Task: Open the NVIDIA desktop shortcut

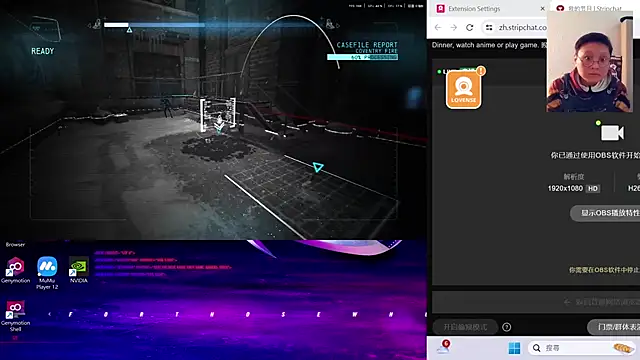Action: coord(78,270)
